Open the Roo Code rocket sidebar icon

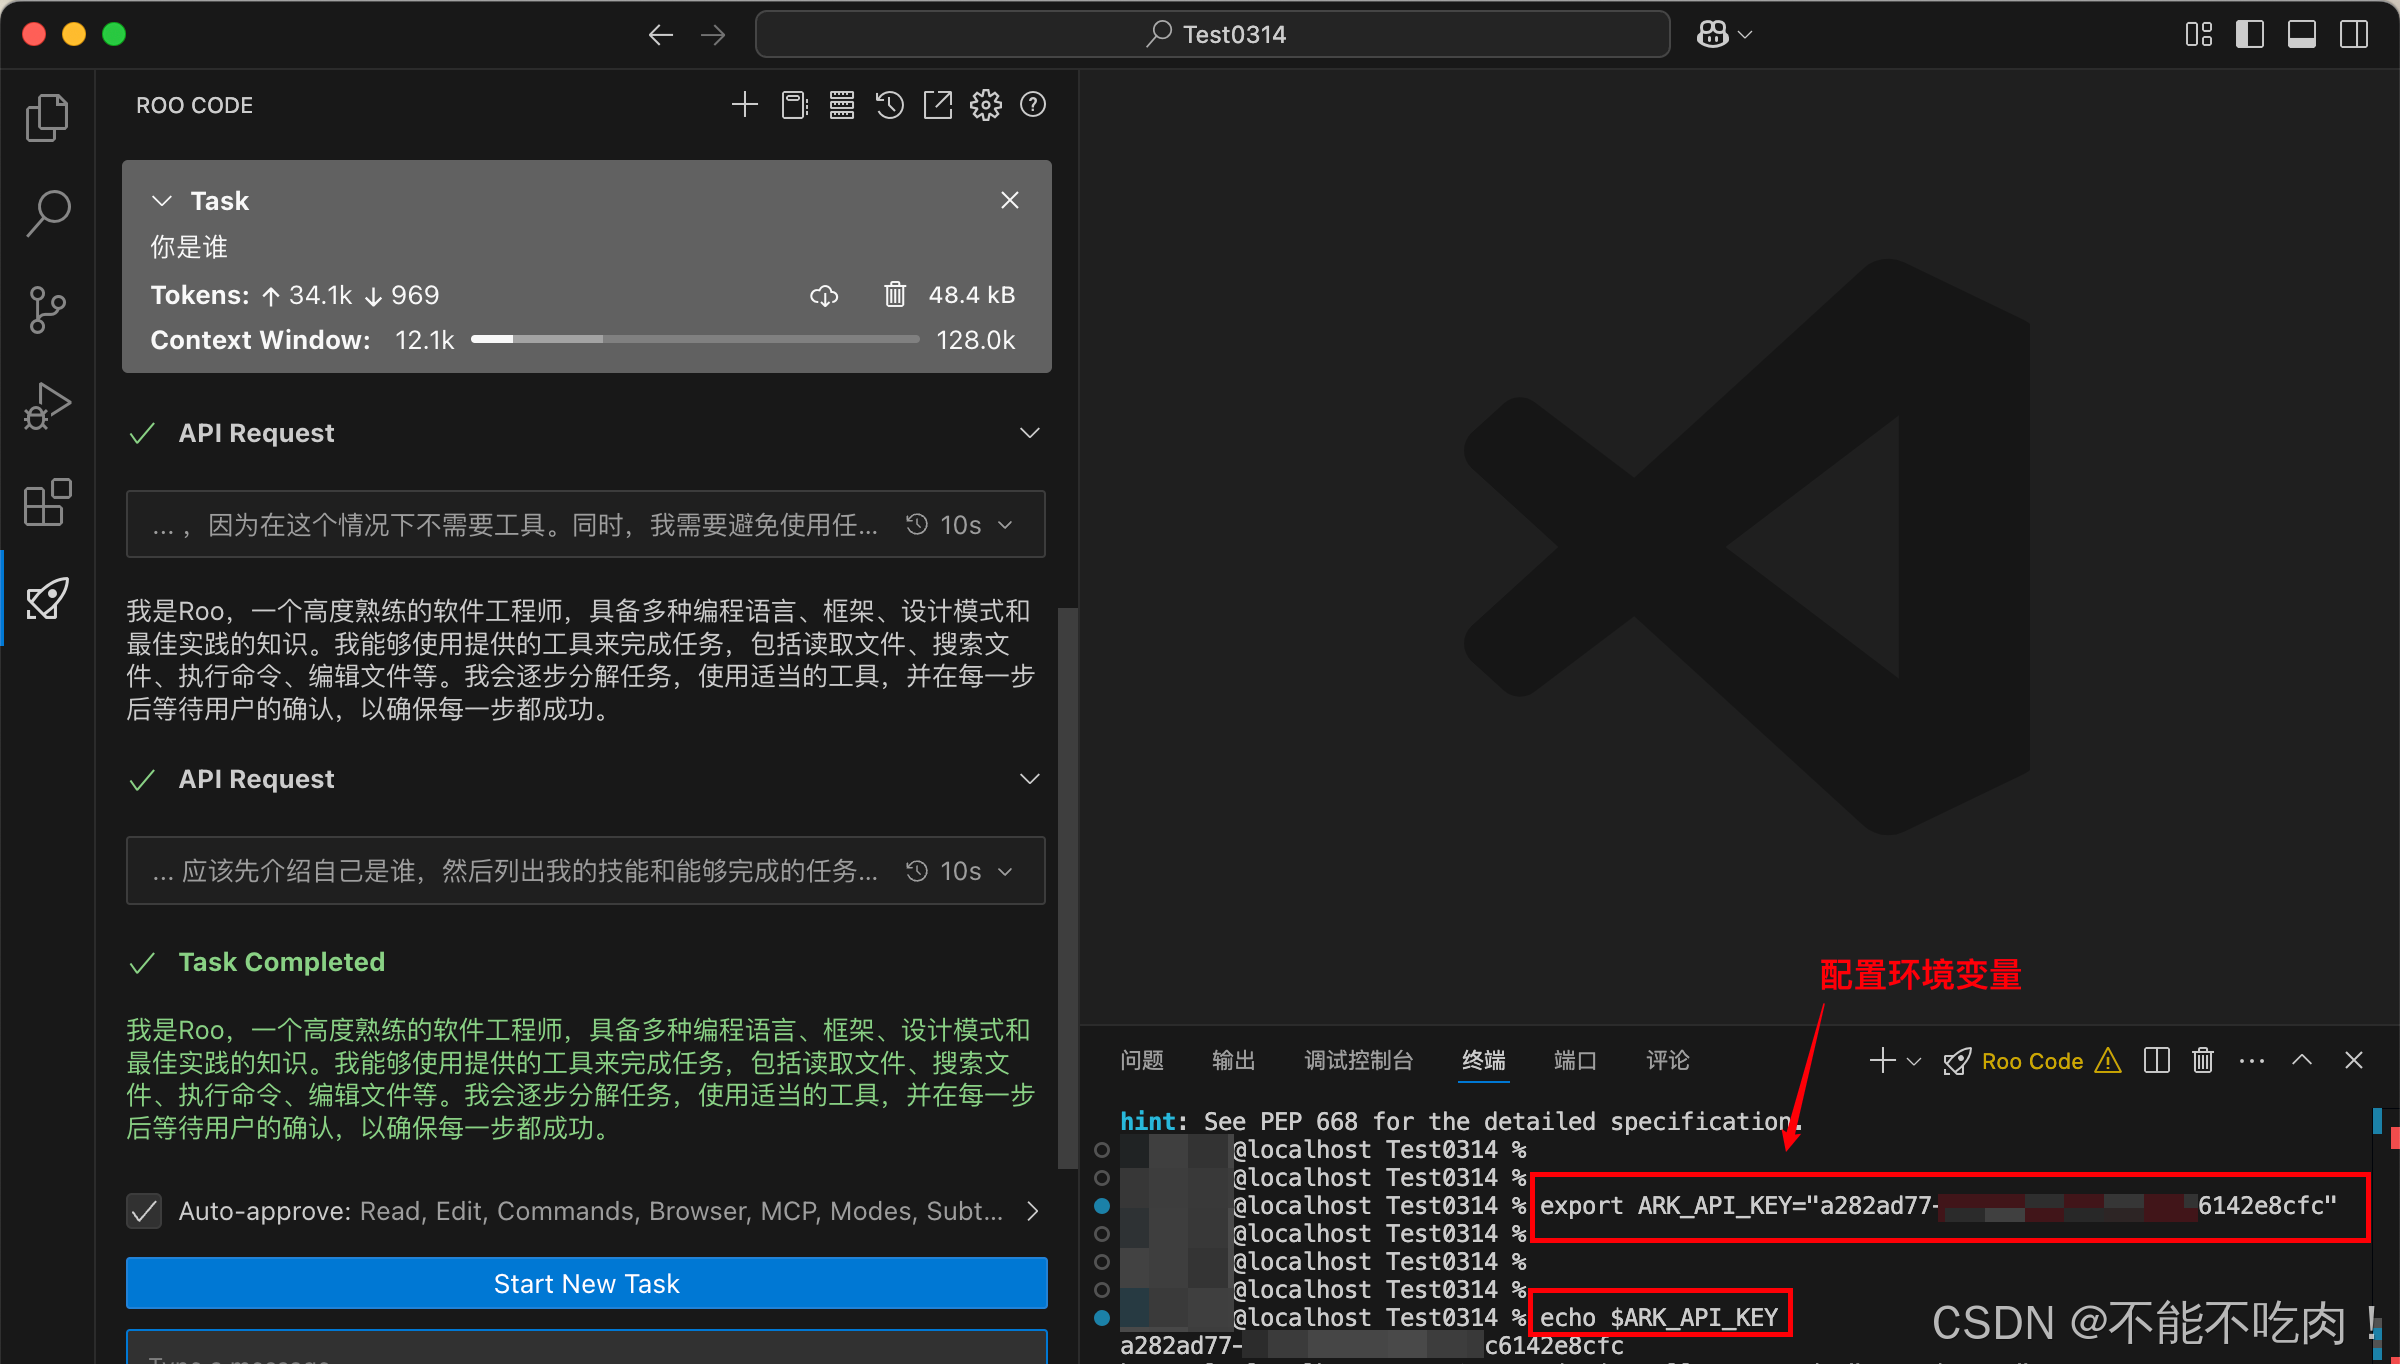point(47,598)
